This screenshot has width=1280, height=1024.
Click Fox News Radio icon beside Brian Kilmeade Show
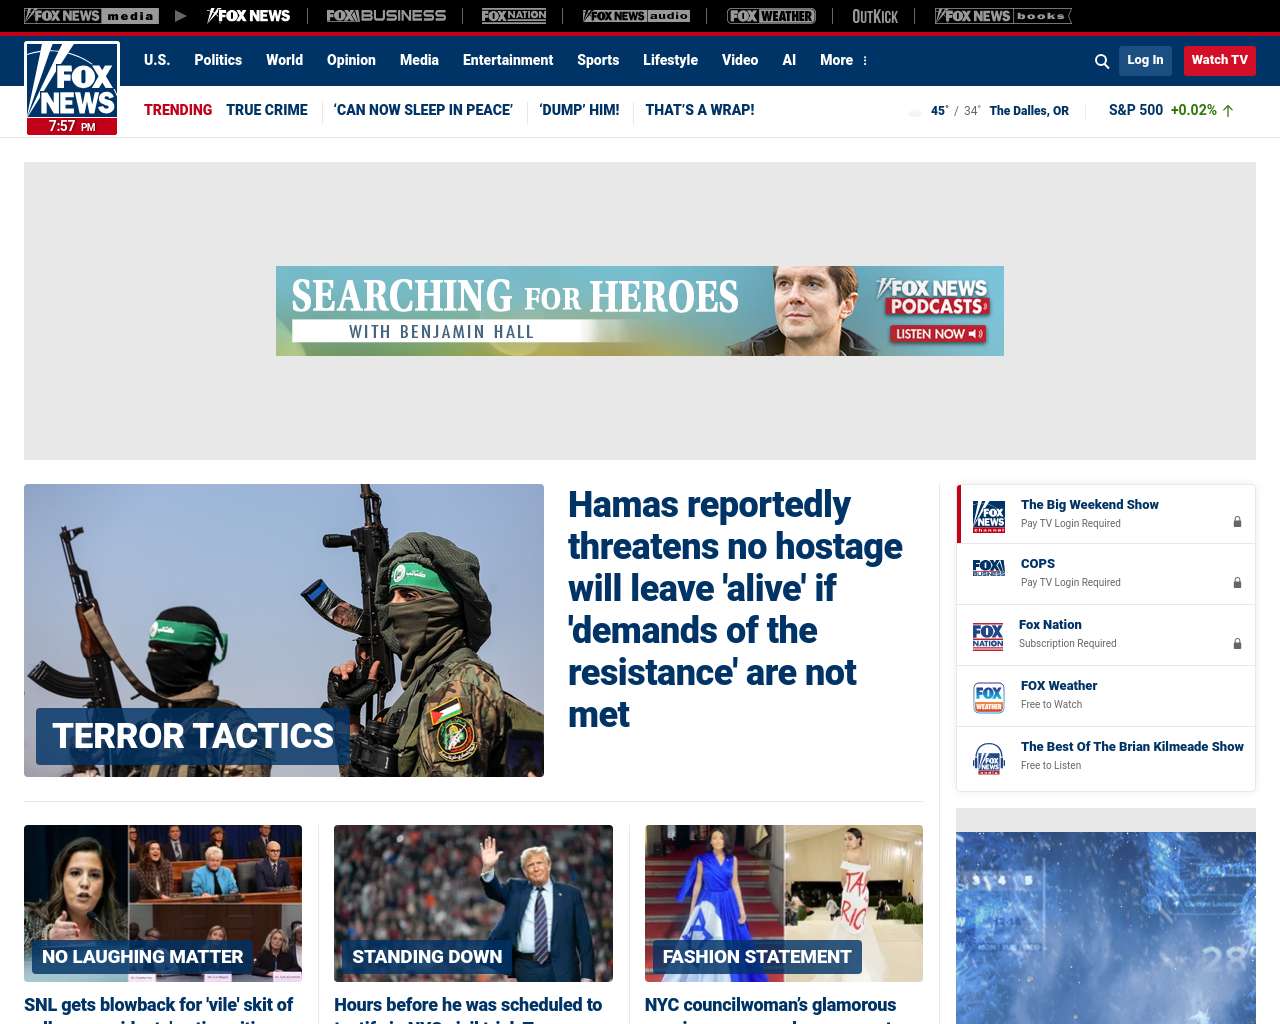(989, 759)
